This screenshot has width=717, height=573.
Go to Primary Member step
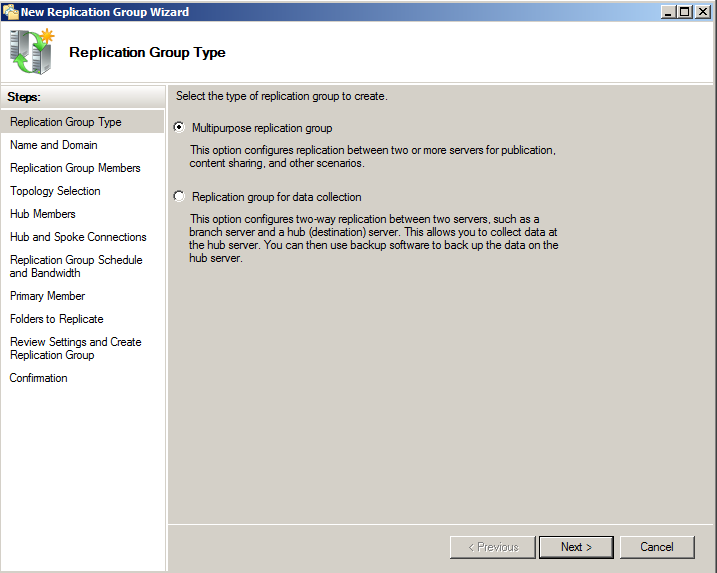click(x=48, y=296)
